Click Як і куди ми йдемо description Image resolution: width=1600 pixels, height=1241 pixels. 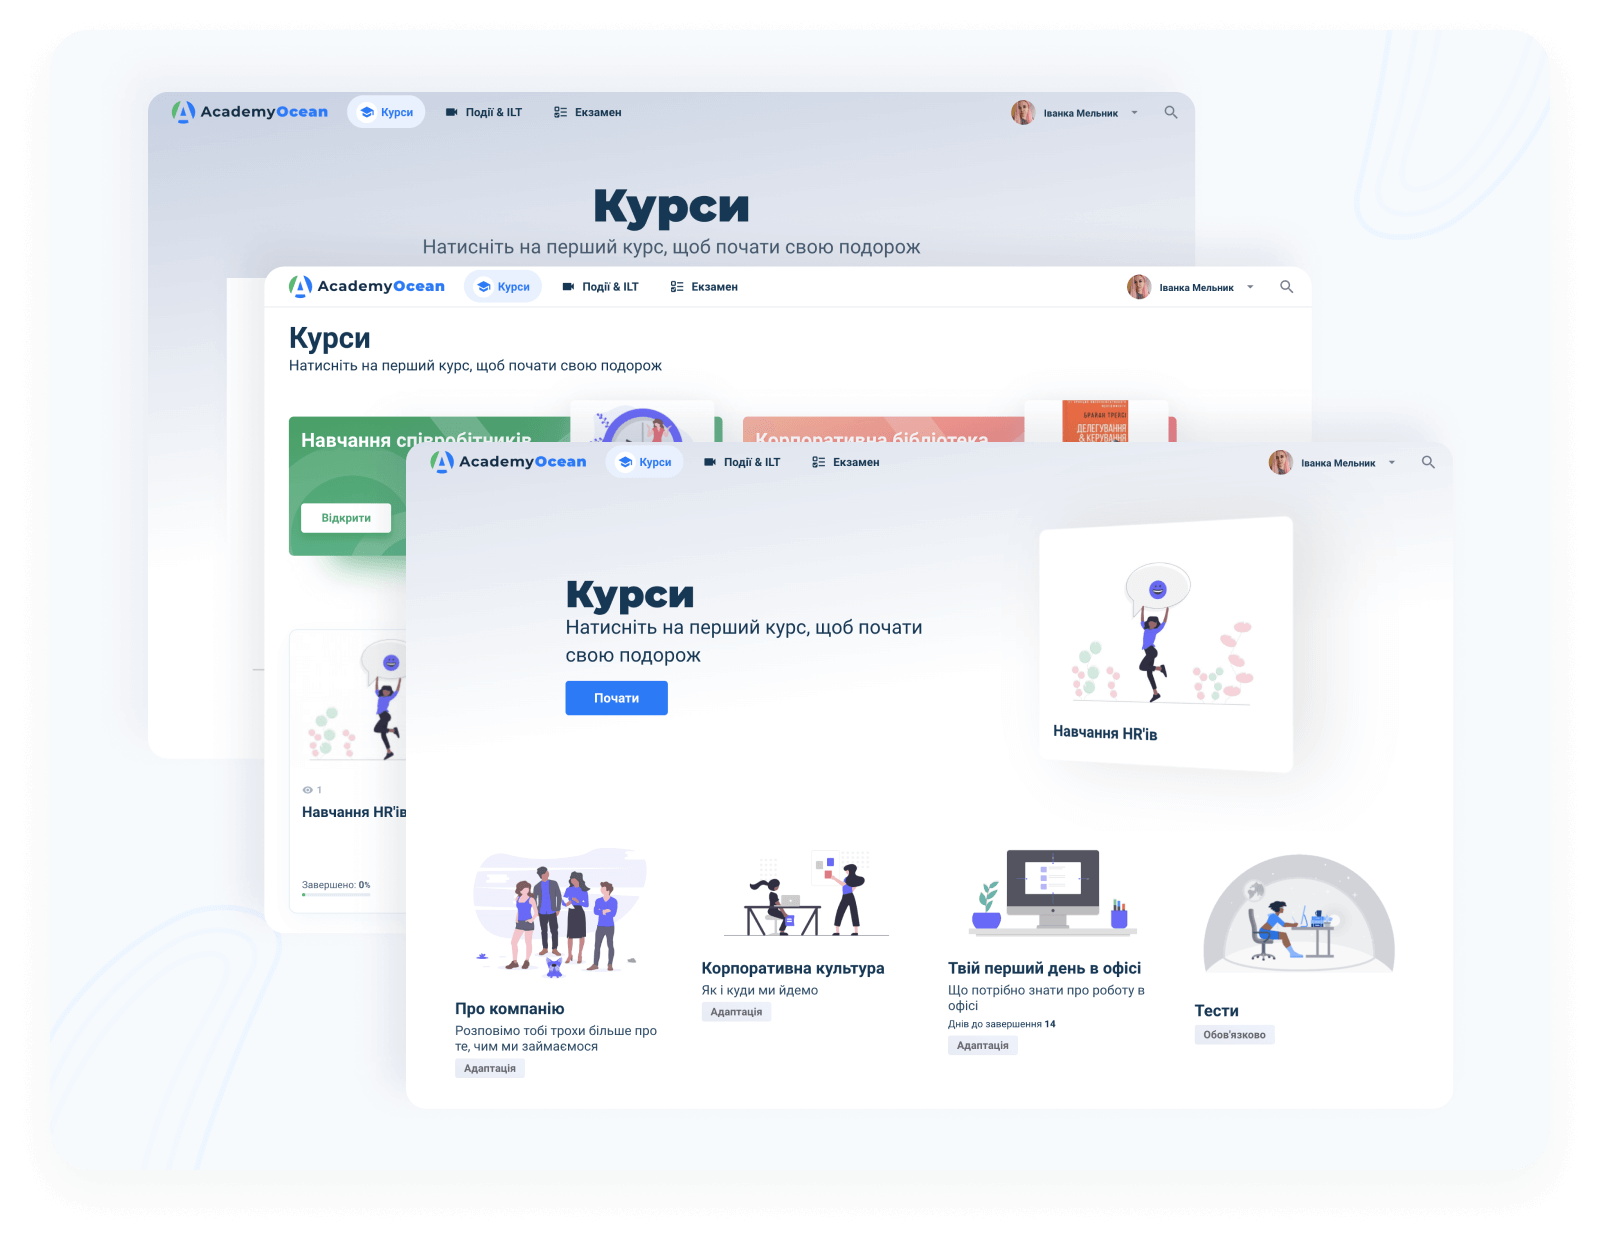pos(760,990)
